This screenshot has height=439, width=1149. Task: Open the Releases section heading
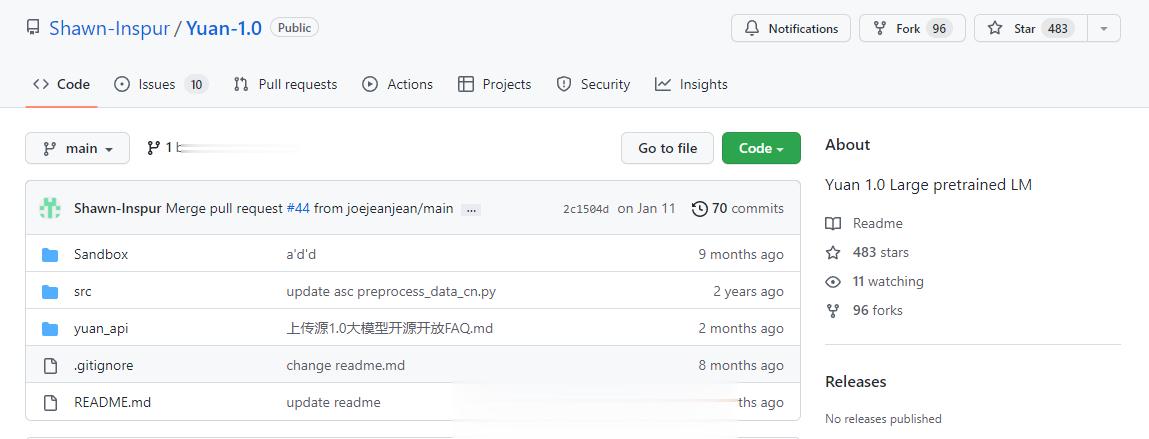[x=856, y=382]
